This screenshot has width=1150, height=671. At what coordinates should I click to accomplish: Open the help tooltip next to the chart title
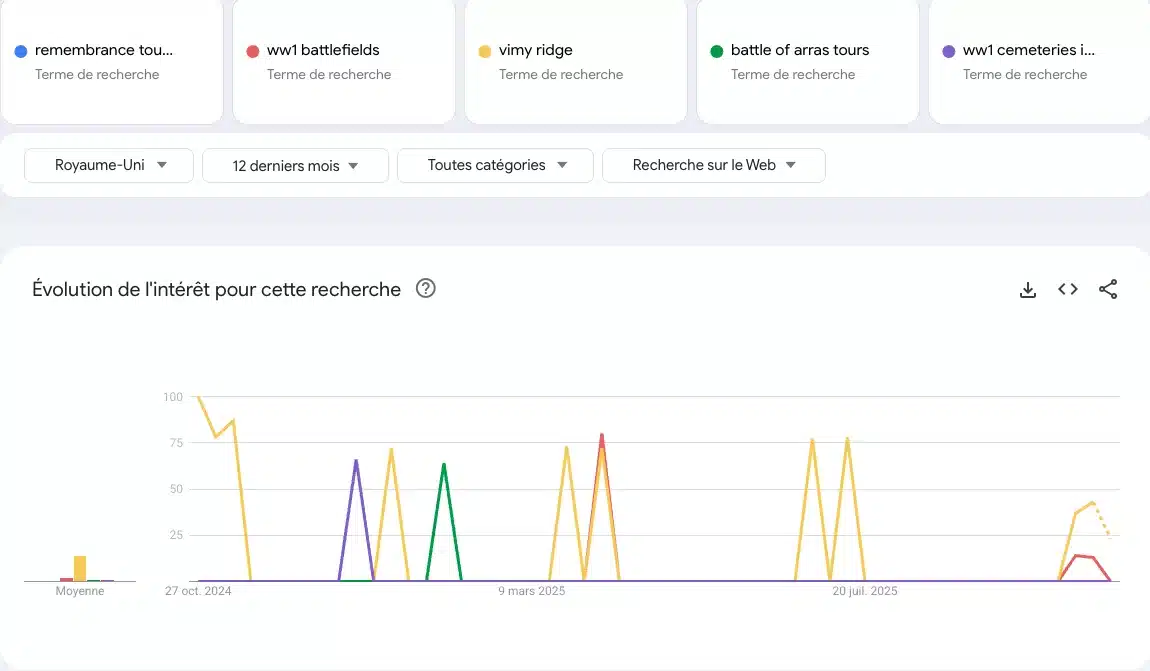click(x=425, y=288)
